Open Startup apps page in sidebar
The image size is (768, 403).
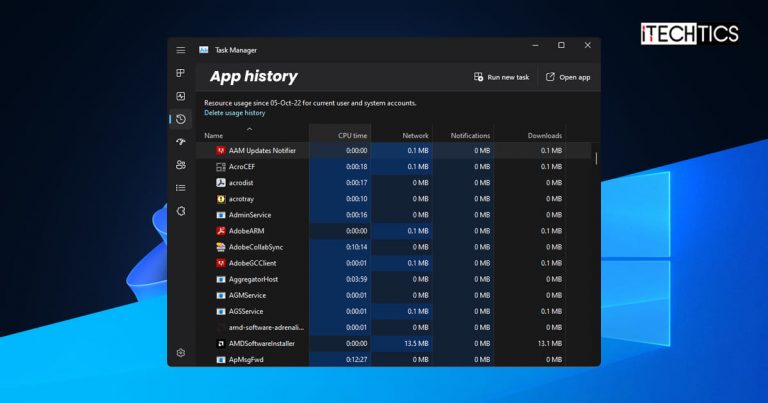pyautogui.click(x=181, y=142)
